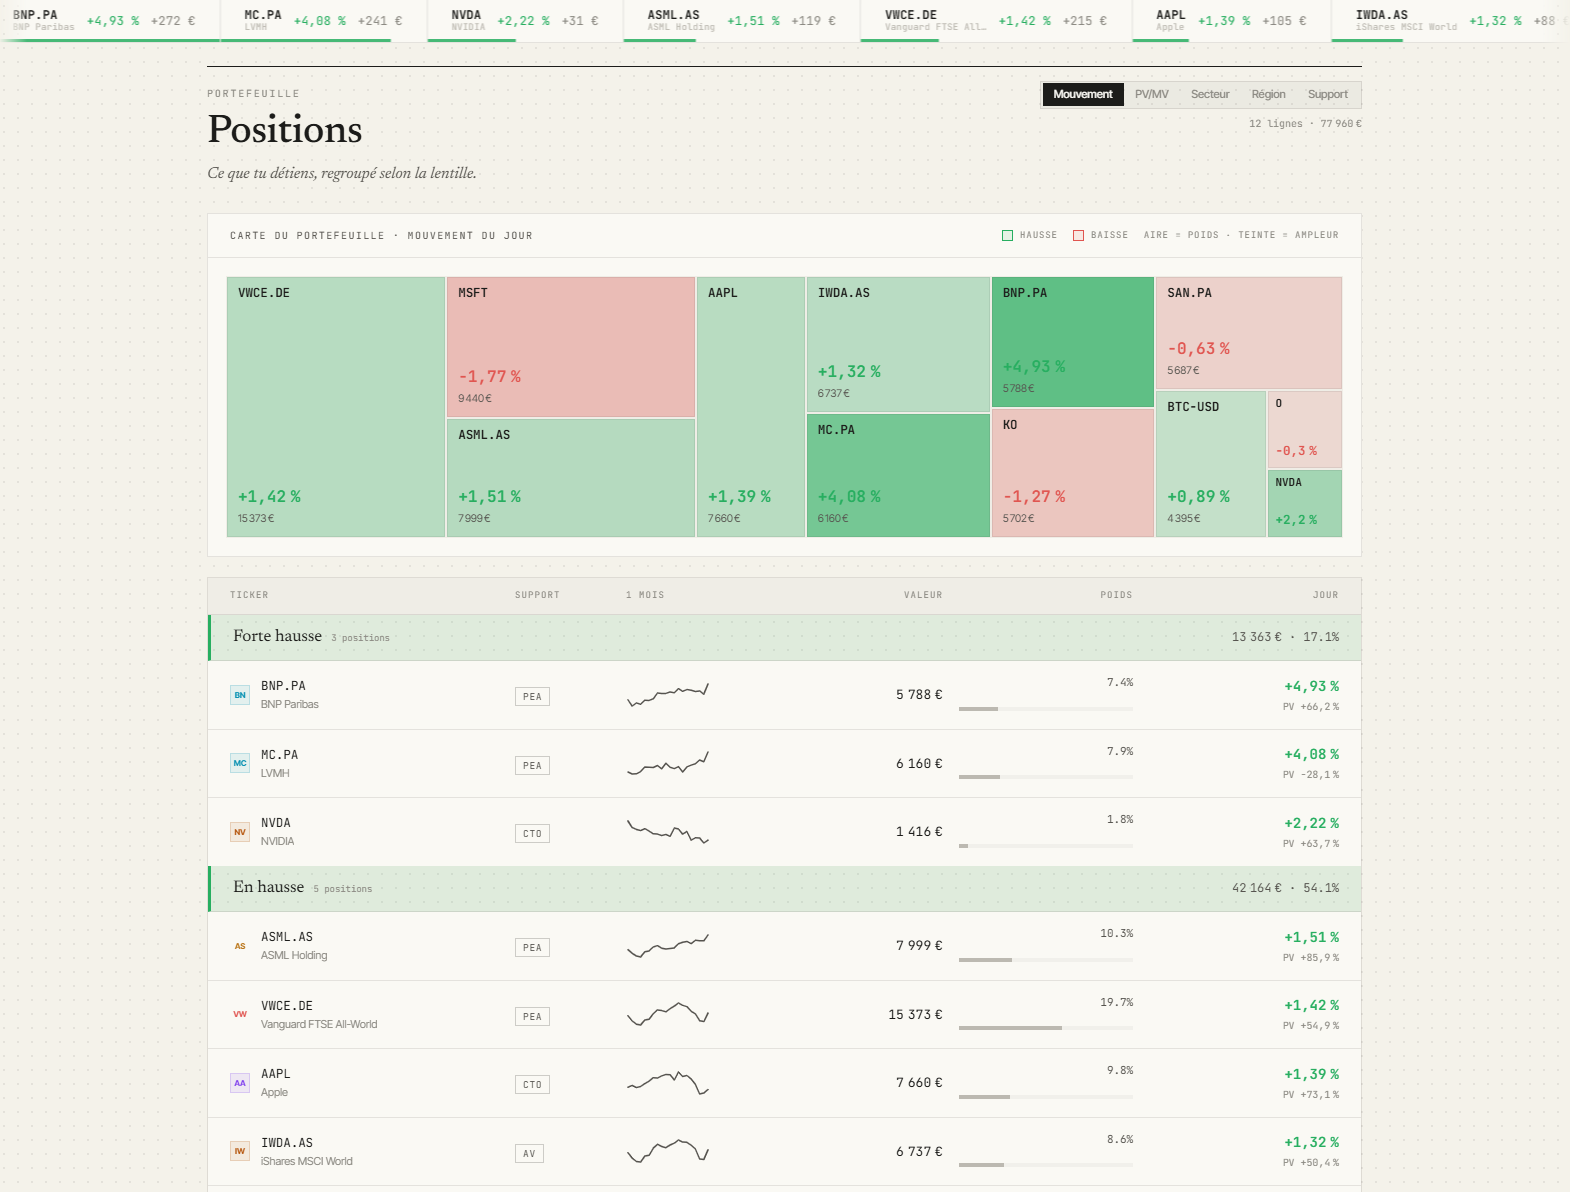
Task: Click the CTO tag on NVDA row
Action: (x=532, y=833)
